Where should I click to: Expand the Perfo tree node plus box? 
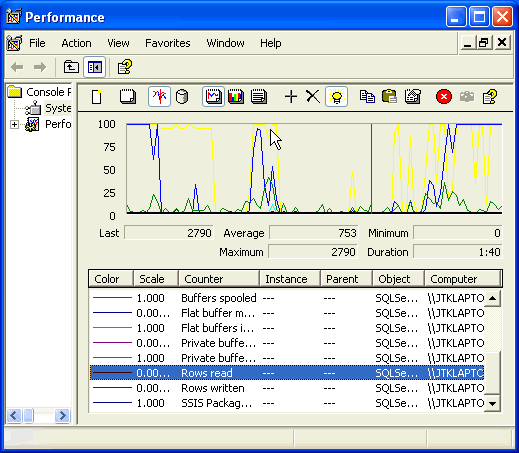tap(14, 125)
